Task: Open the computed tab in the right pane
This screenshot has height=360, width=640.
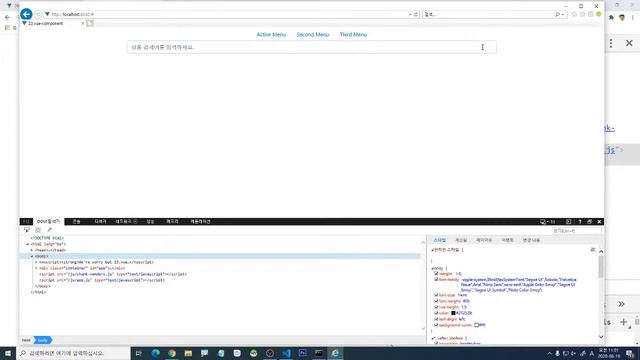Action: point(461,240)
